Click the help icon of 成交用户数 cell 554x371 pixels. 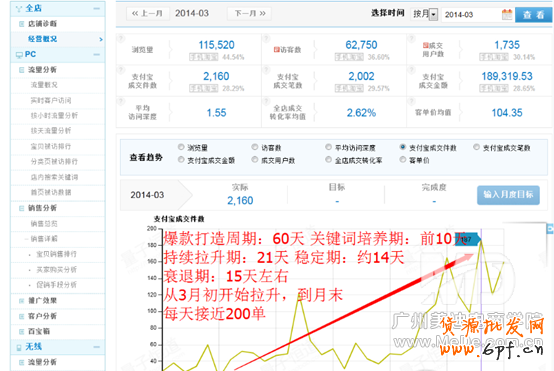click(411, 38)
